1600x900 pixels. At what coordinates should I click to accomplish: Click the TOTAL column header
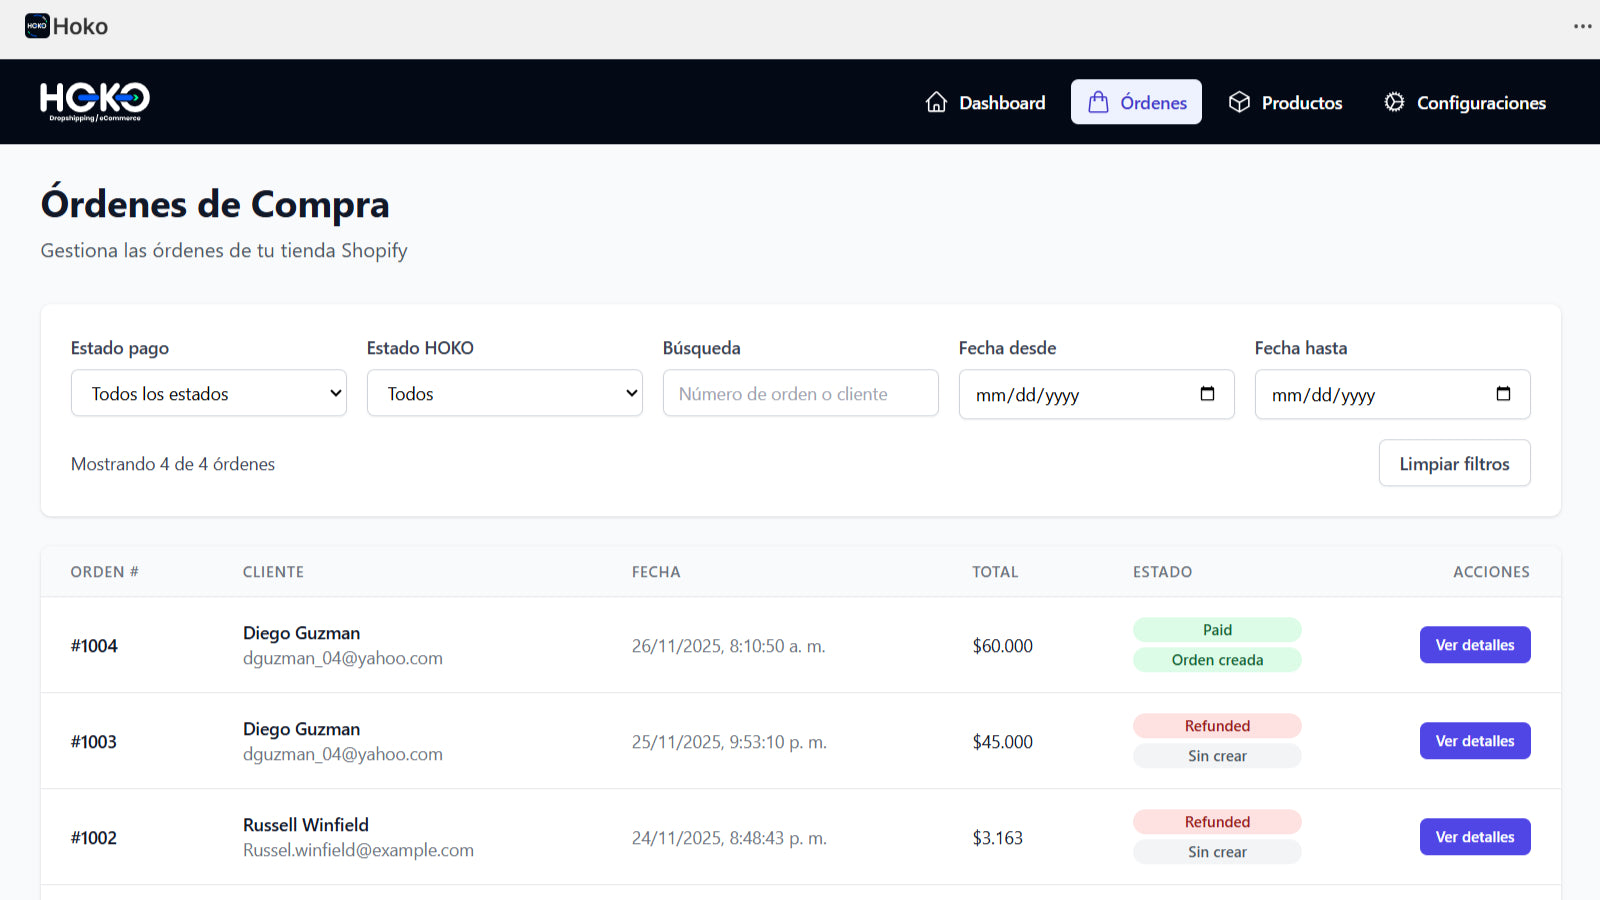(995, 572)
